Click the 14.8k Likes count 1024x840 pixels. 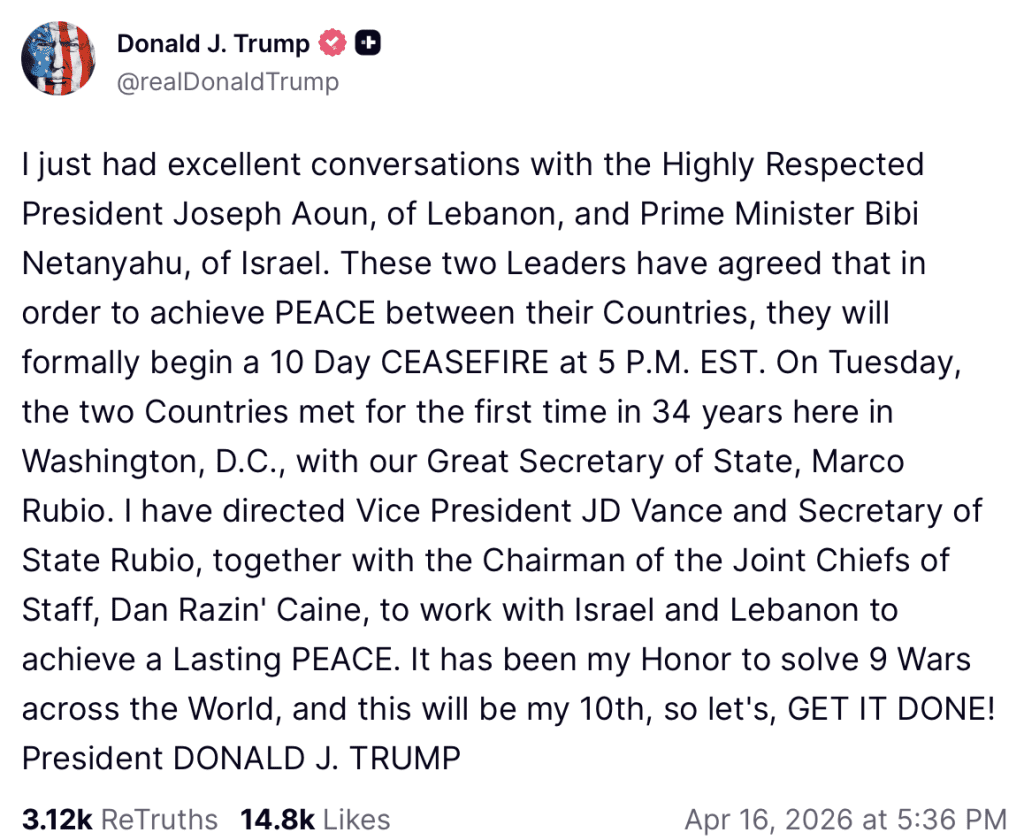(274, 819)
